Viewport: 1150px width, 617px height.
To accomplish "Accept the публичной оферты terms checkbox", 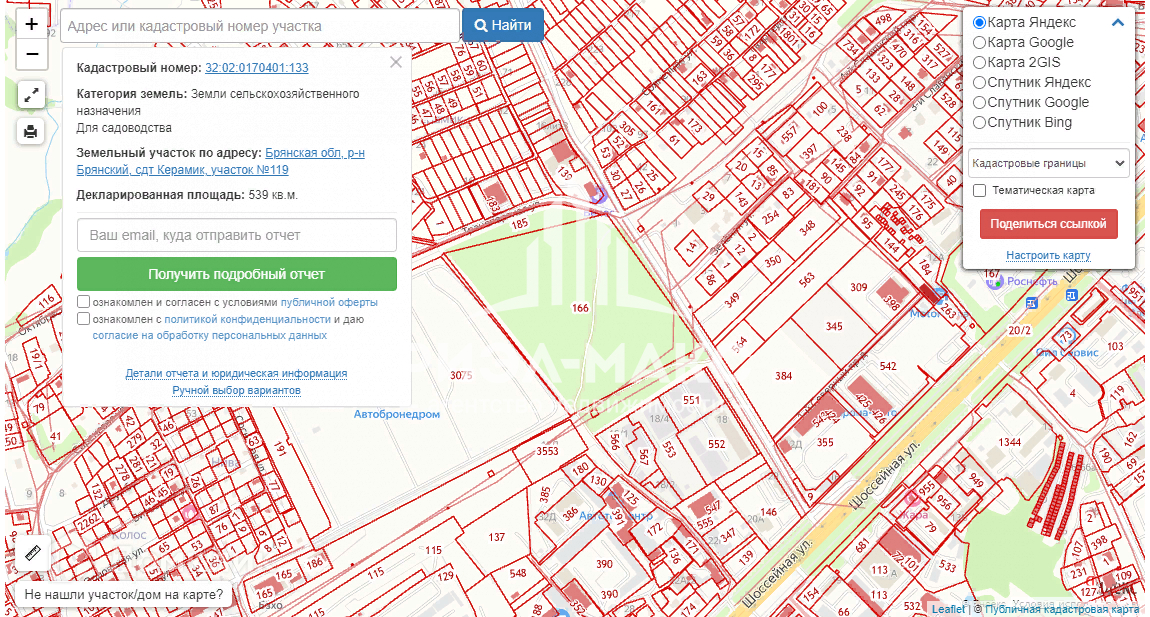I will click(x=84, y=302).
